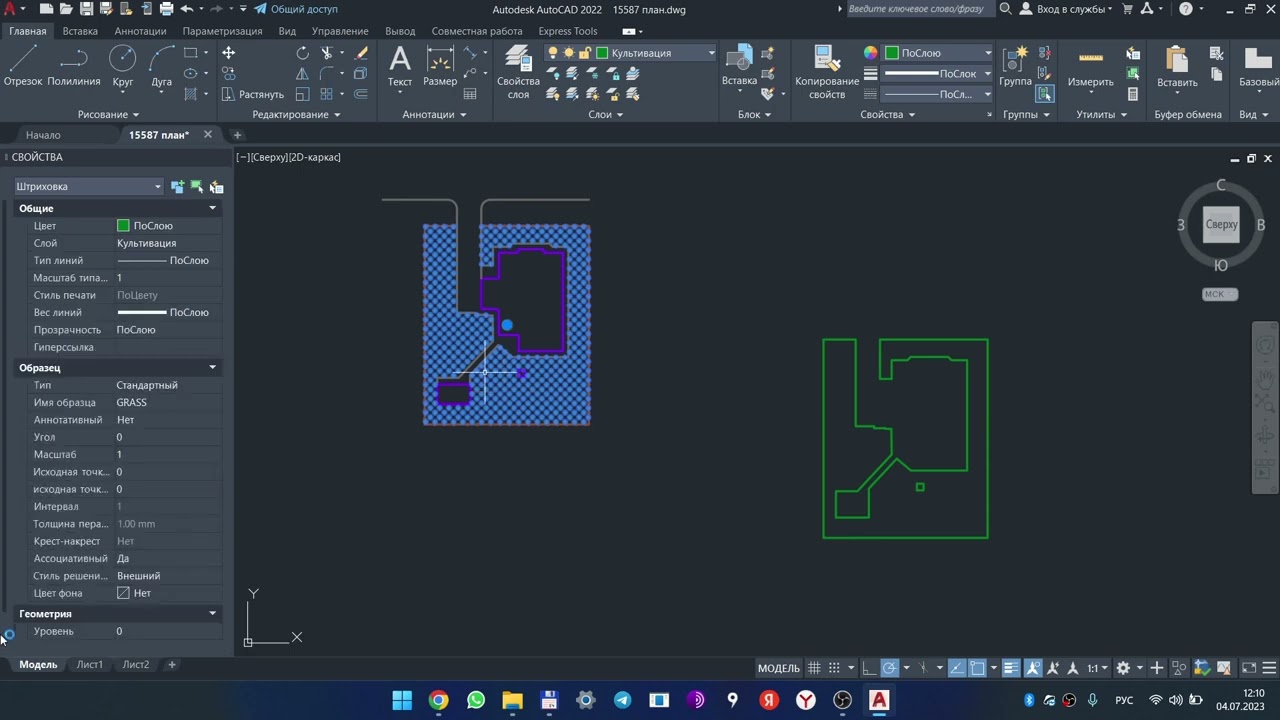The width and height of the screenshot is (1280, 720).
Task: Select the Отрезок (Line) tool
Action: (x=23, y=66)
